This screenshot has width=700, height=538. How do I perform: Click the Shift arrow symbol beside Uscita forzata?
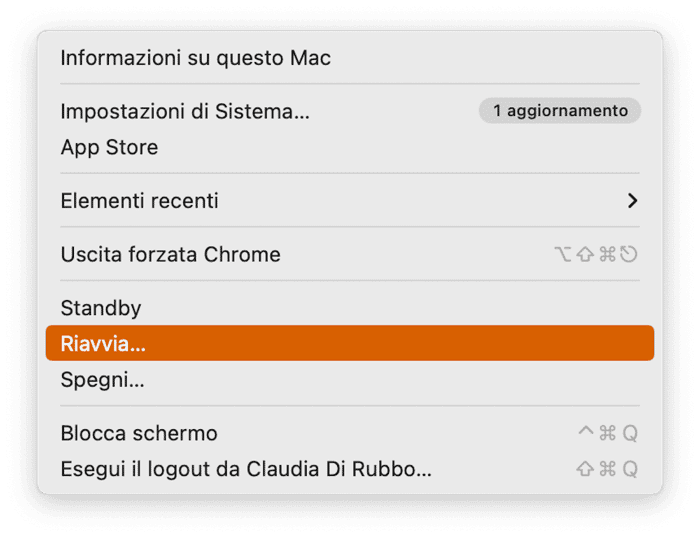[x=585, y=254]
